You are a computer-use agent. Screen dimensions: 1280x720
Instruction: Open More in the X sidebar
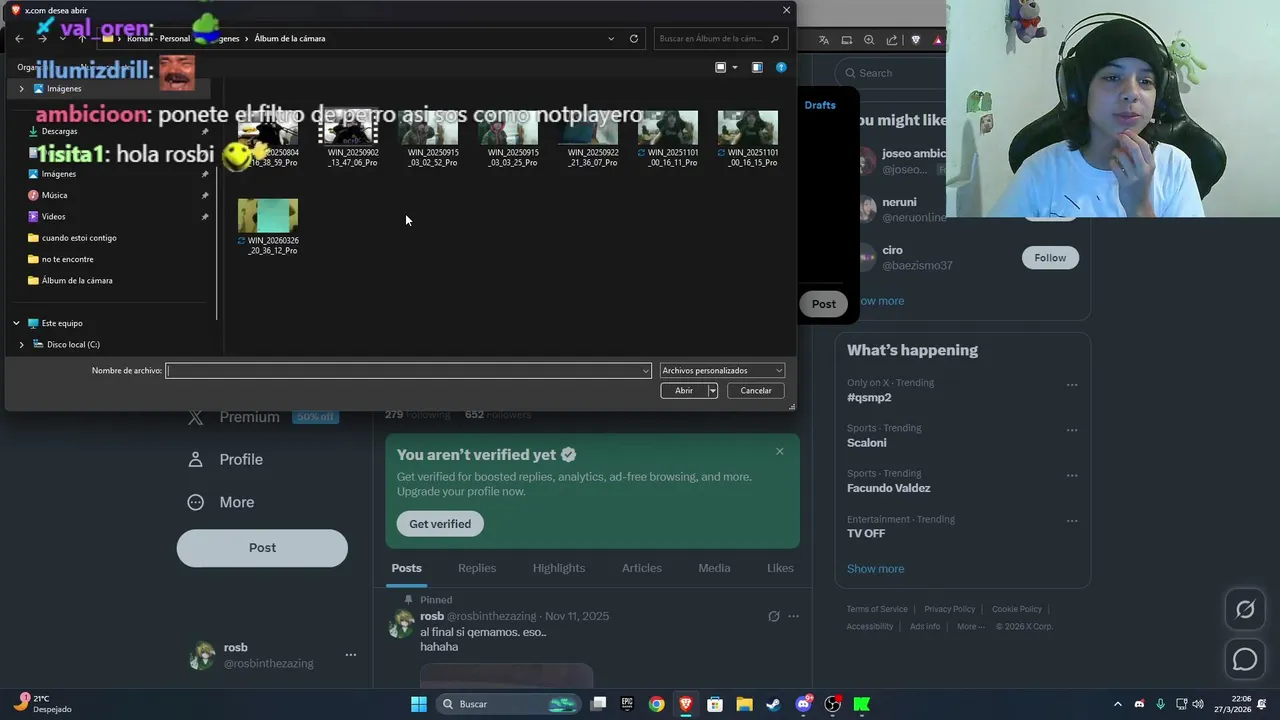click(221, 502)
